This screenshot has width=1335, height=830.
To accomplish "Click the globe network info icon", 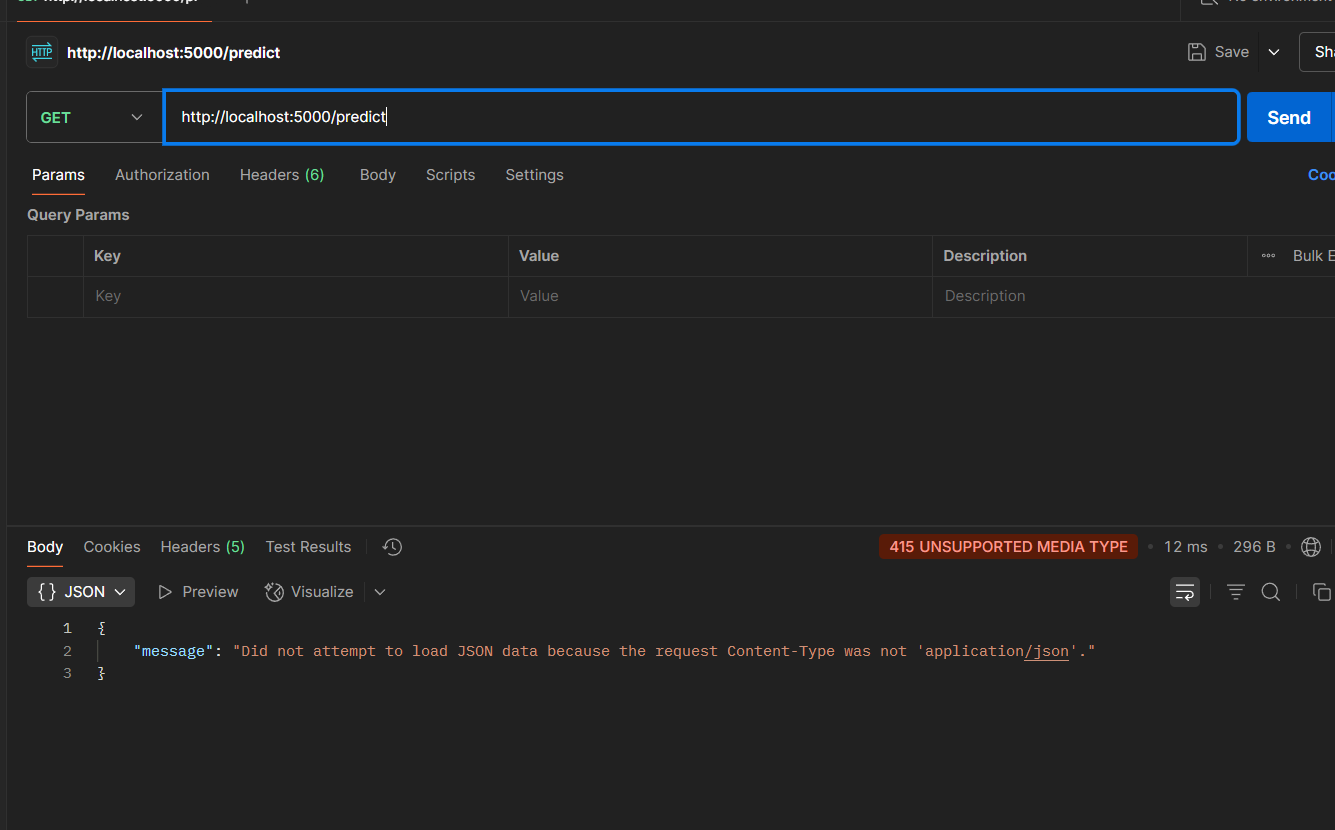I will [x=1311, y=547].
